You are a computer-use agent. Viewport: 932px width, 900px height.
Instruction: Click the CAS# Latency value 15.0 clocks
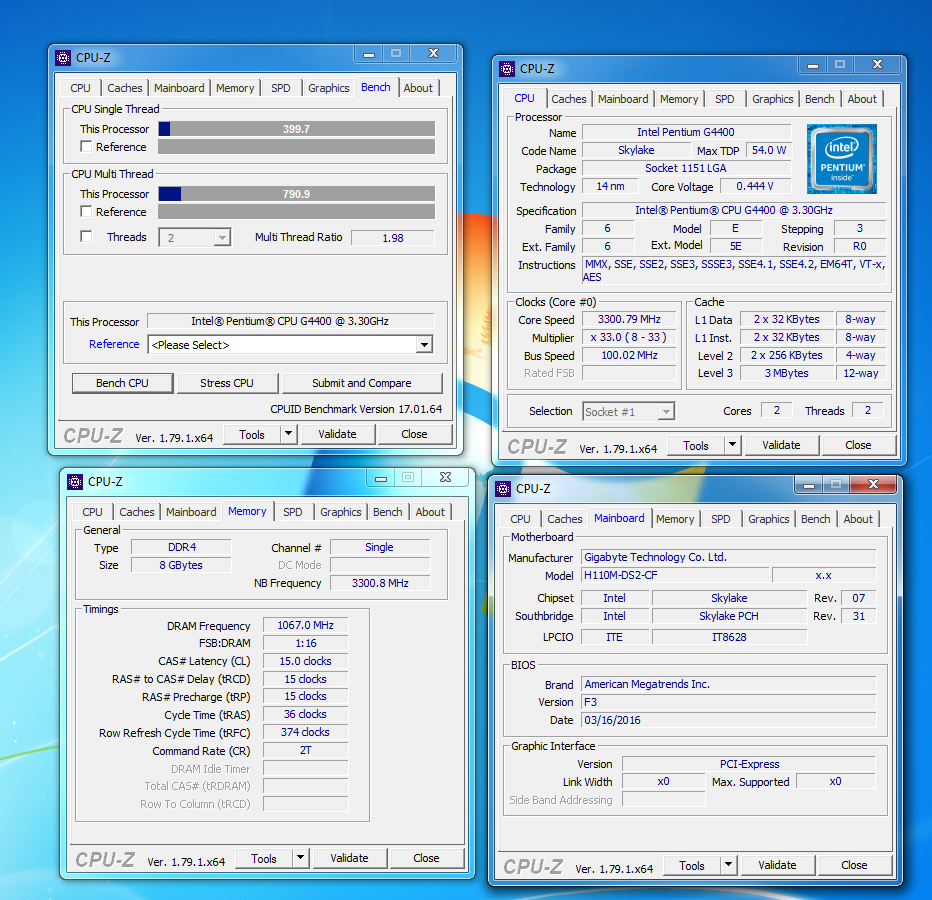pos(306,661)
